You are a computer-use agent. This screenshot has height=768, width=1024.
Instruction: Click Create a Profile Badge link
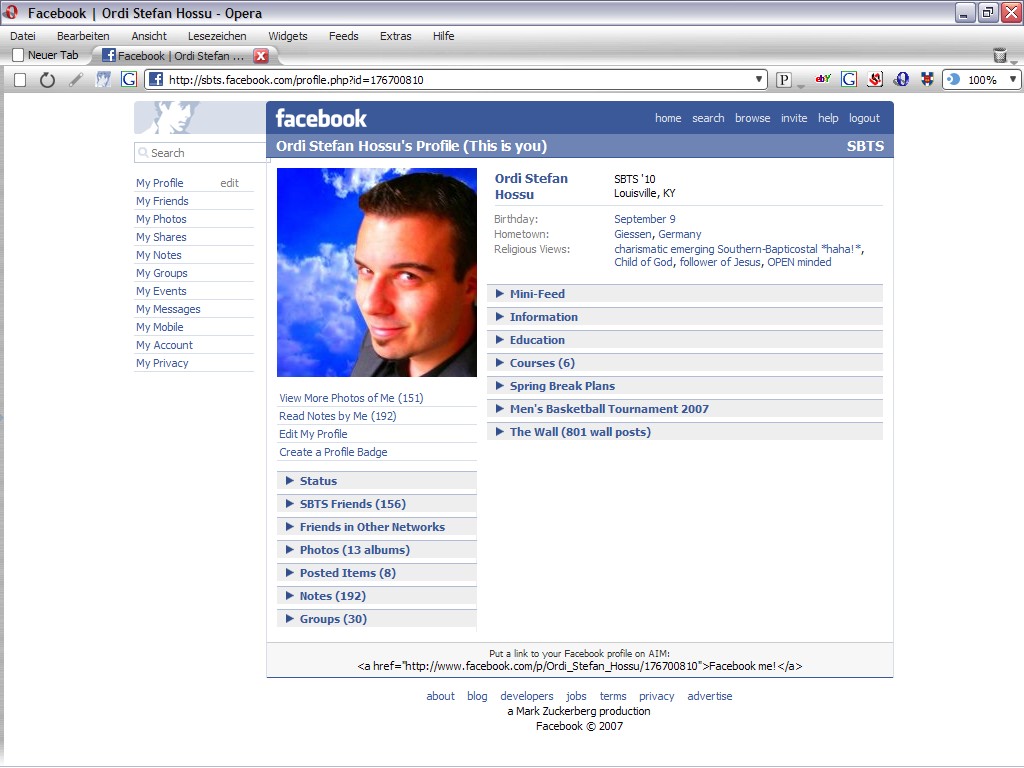point(333,452)
